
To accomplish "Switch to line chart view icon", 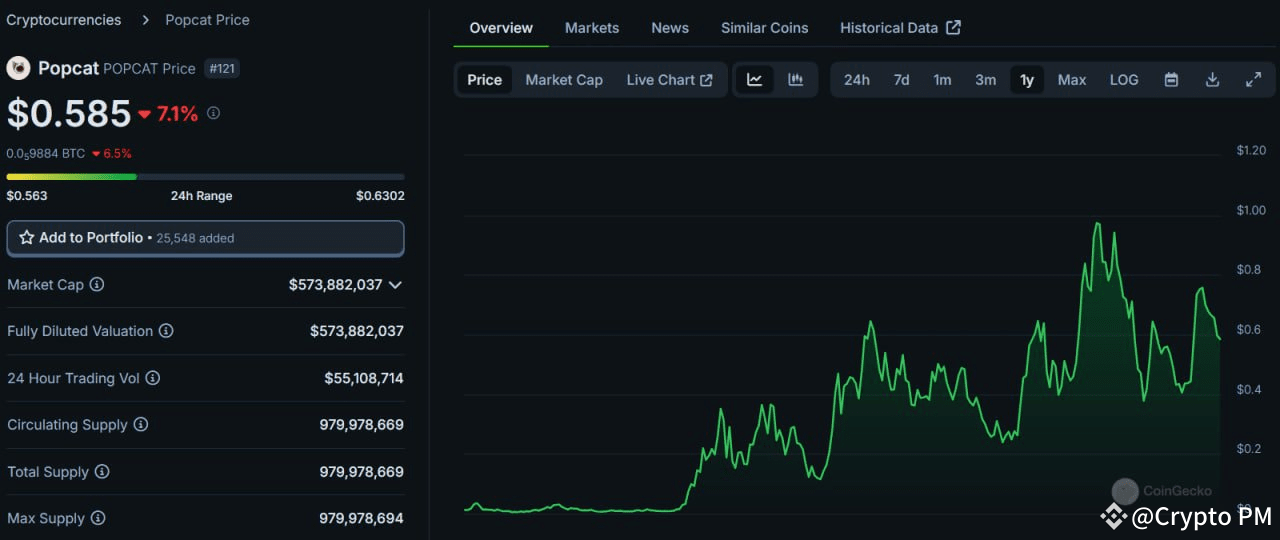I will tap(755, 80).
